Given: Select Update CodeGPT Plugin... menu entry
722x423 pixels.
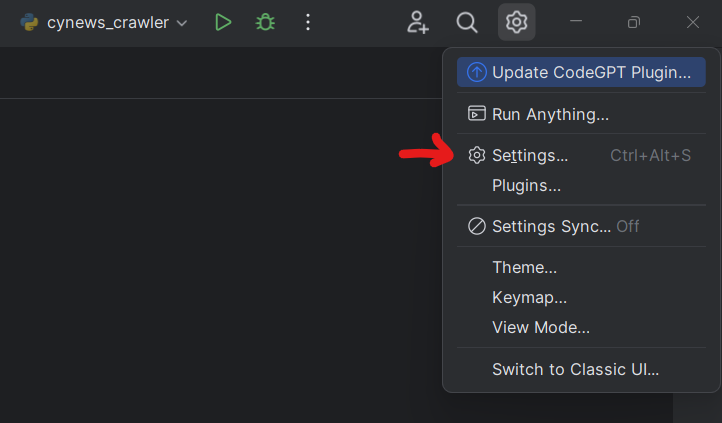Looking at the screenshot, I should [x=591, y=72].
